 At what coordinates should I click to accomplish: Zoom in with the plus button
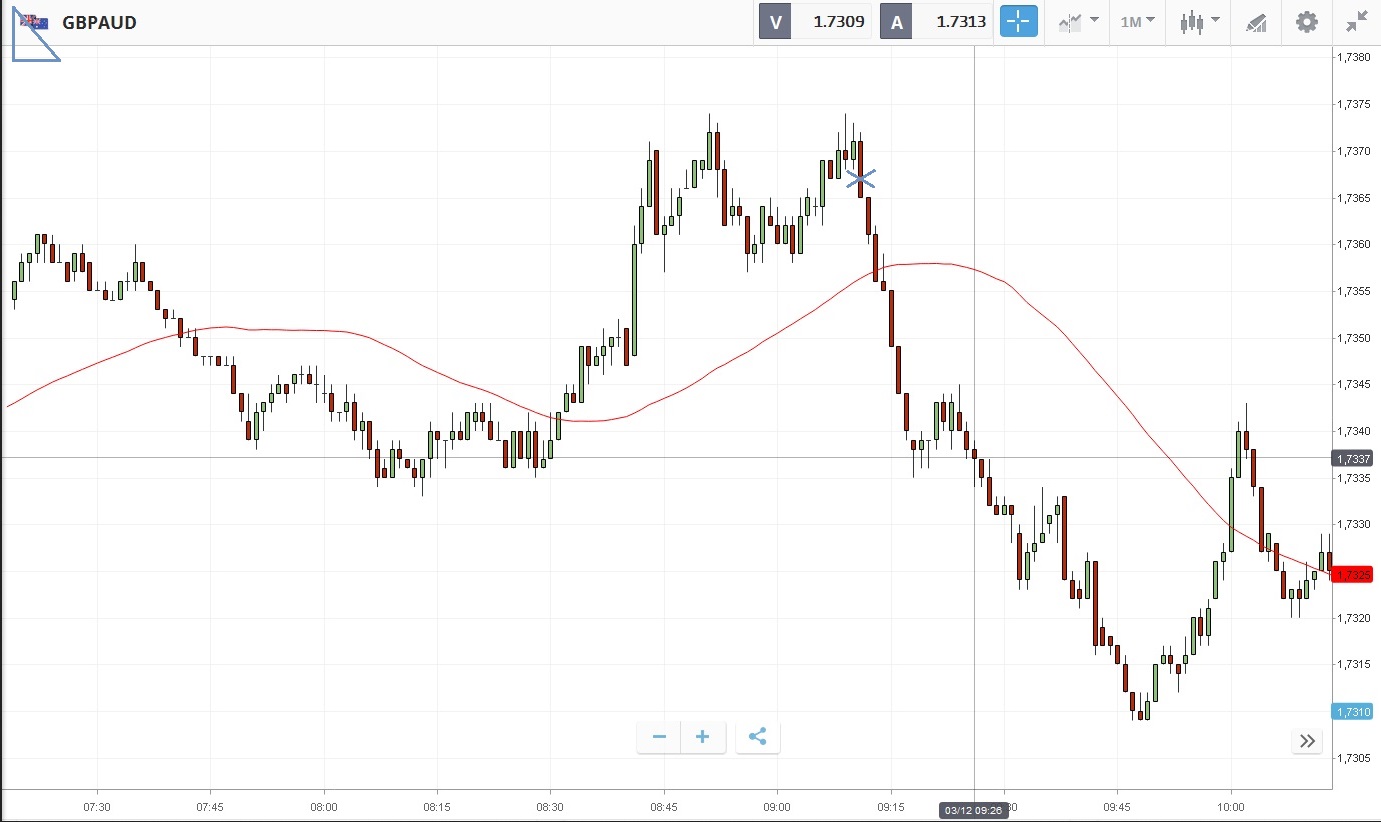(x=702, y=737)
